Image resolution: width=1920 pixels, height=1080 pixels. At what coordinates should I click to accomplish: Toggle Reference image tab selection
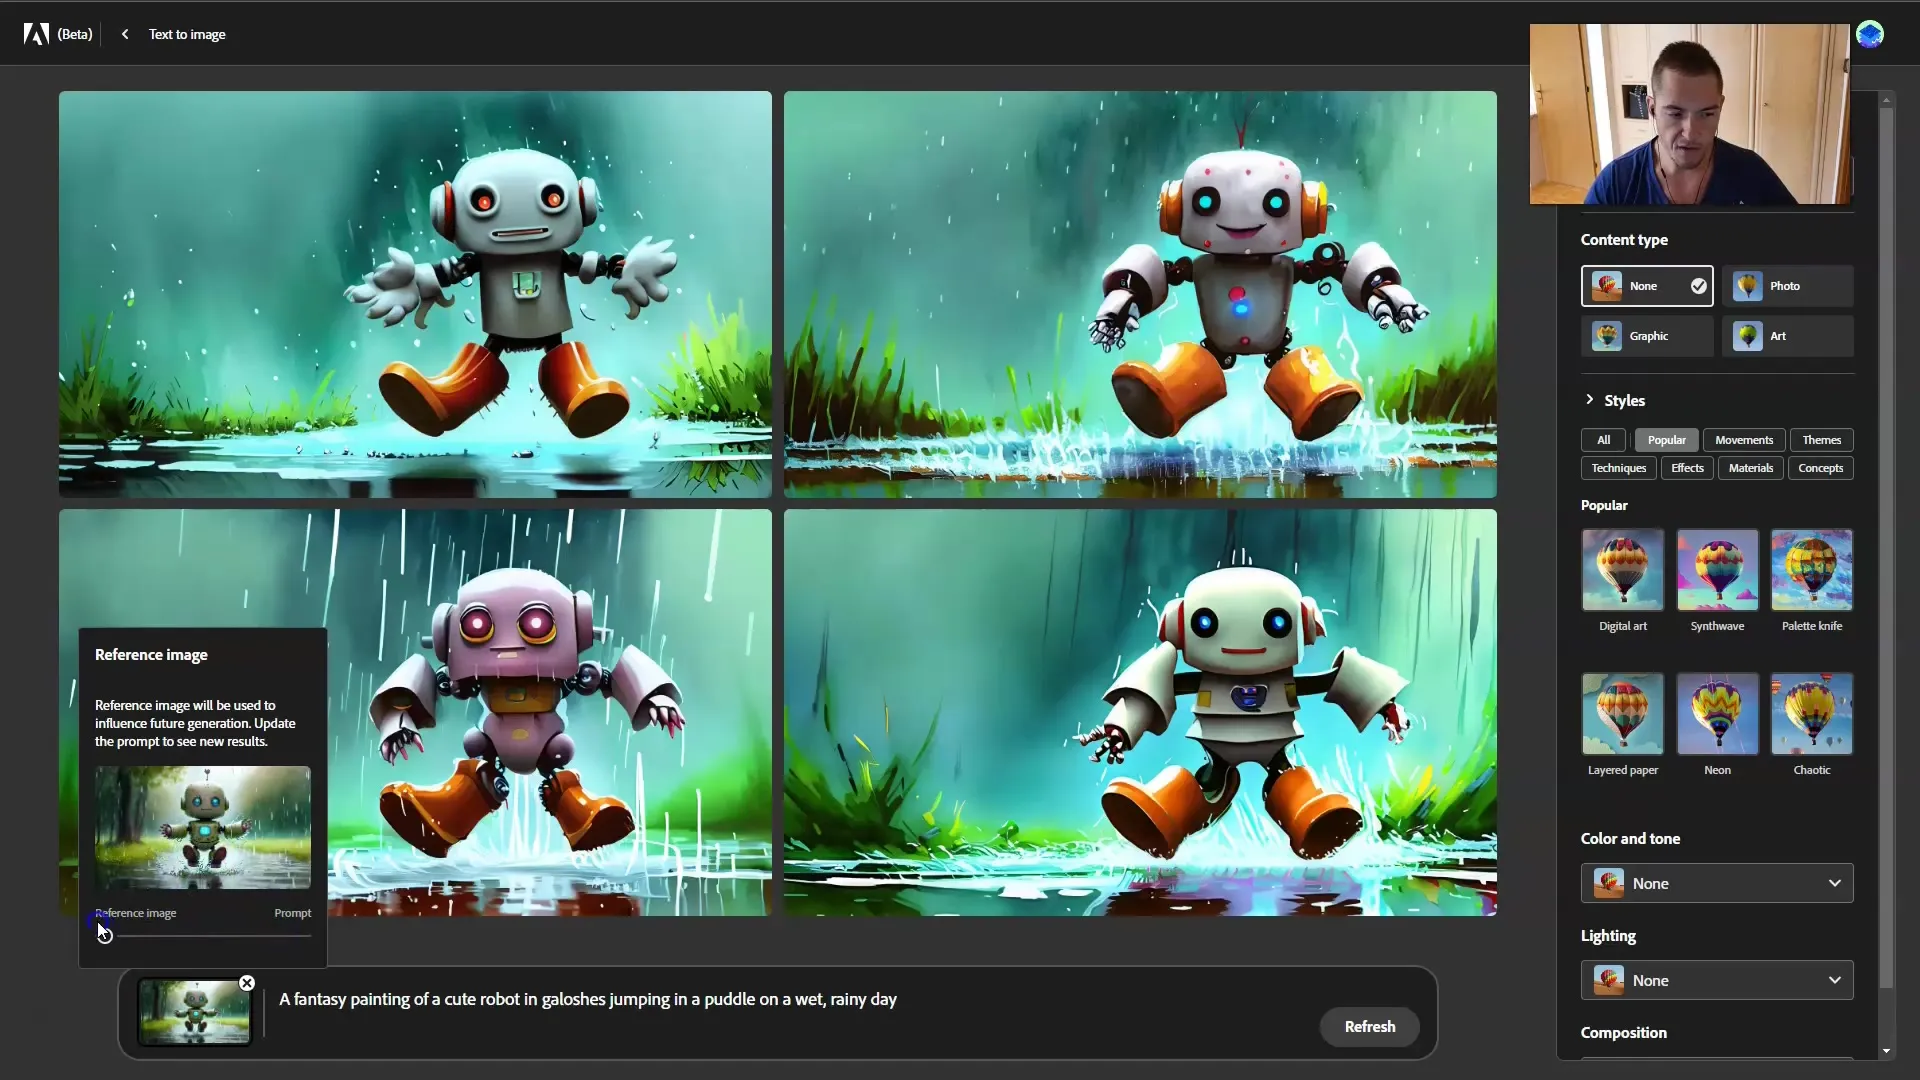coord(136,911)
